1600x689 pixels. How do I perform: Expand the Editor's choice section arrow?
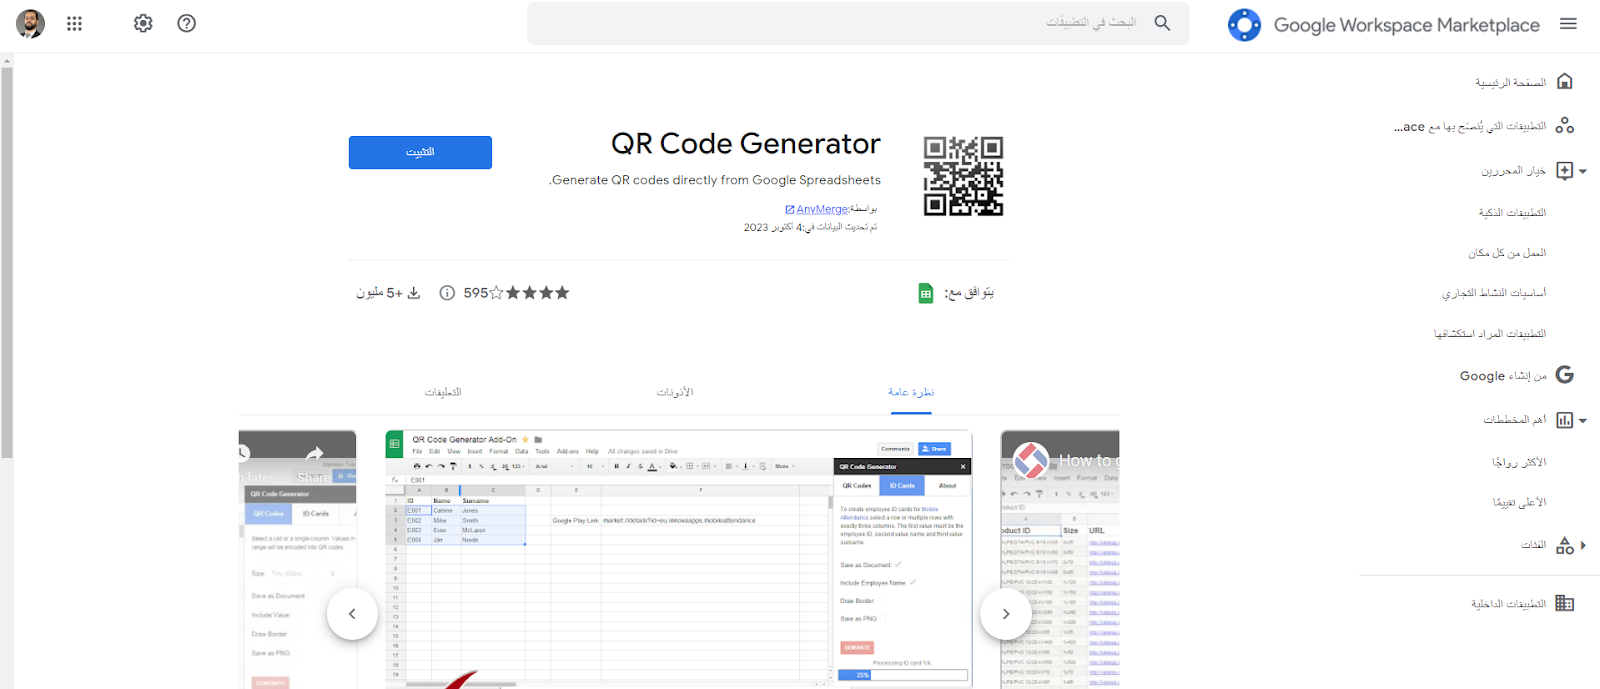coord(1583,171)
